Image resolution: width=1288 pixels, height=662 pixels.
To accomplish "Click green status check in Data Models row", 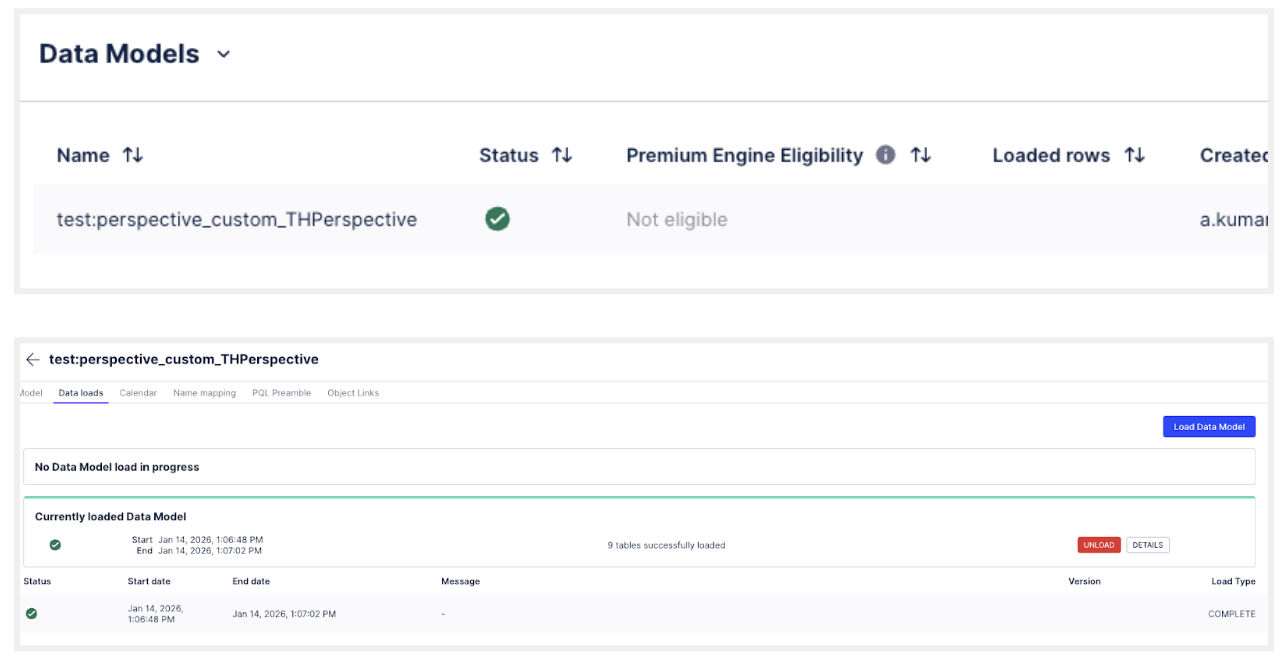I will click(497, 218).
